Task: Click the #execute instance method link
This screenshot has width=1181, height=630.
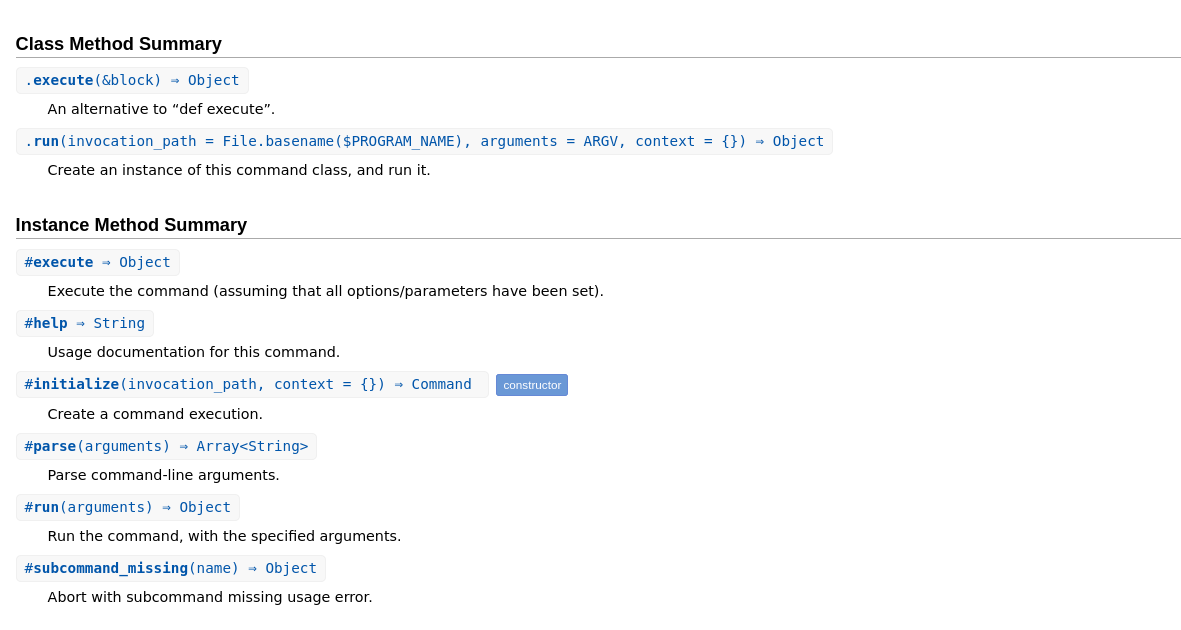Action: pos(59,262)
